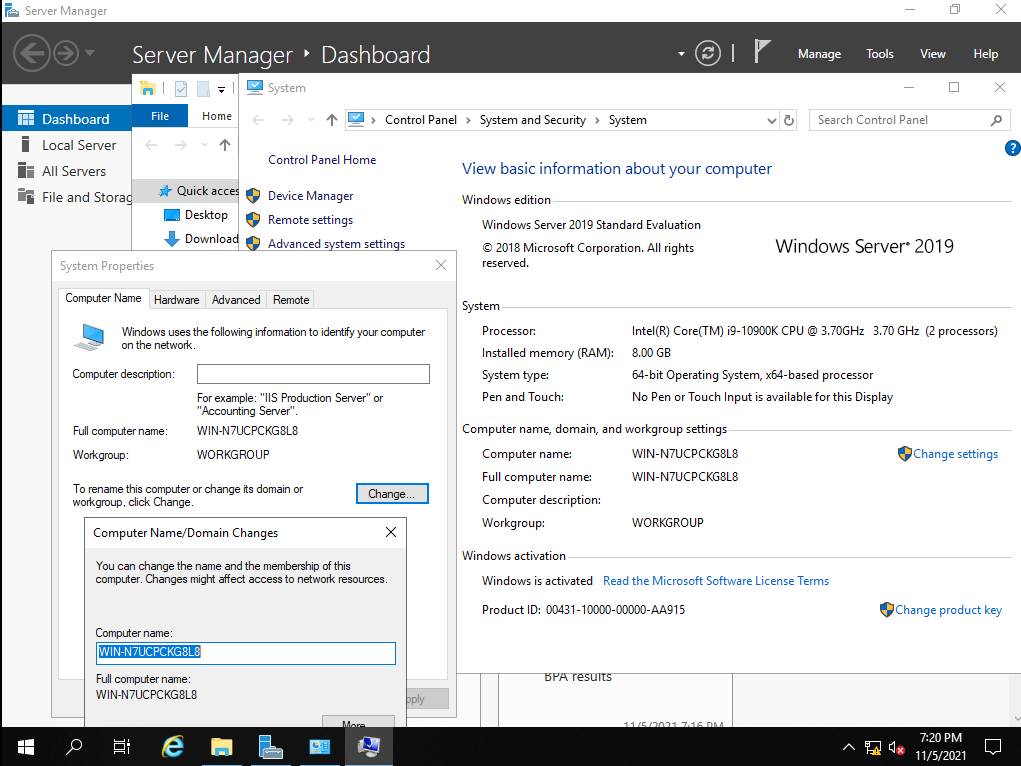Open Device Manager from the left pane

coord(311,195)
